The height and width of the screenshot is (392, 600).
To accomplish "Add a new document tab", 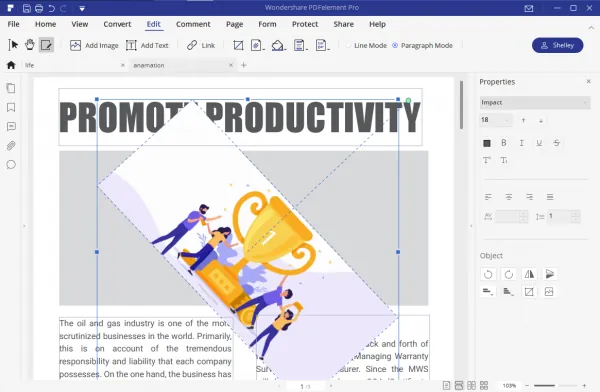I will (244, 65).
